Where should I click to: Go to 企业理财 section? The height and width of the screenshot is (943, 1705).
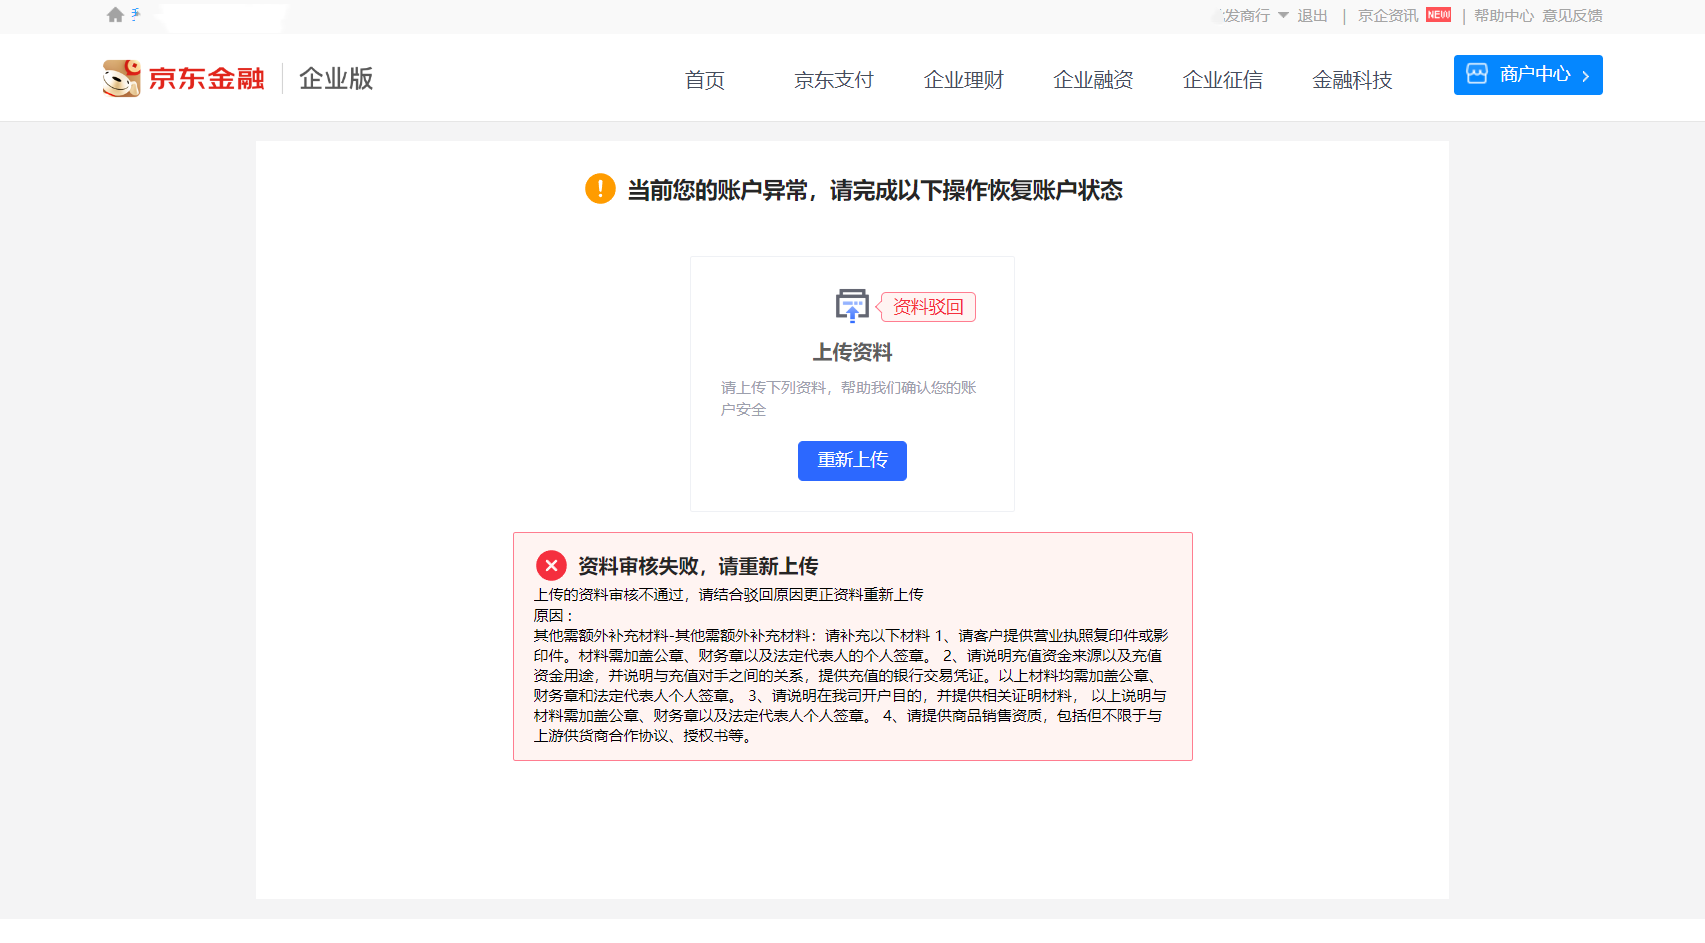(963, 80)
